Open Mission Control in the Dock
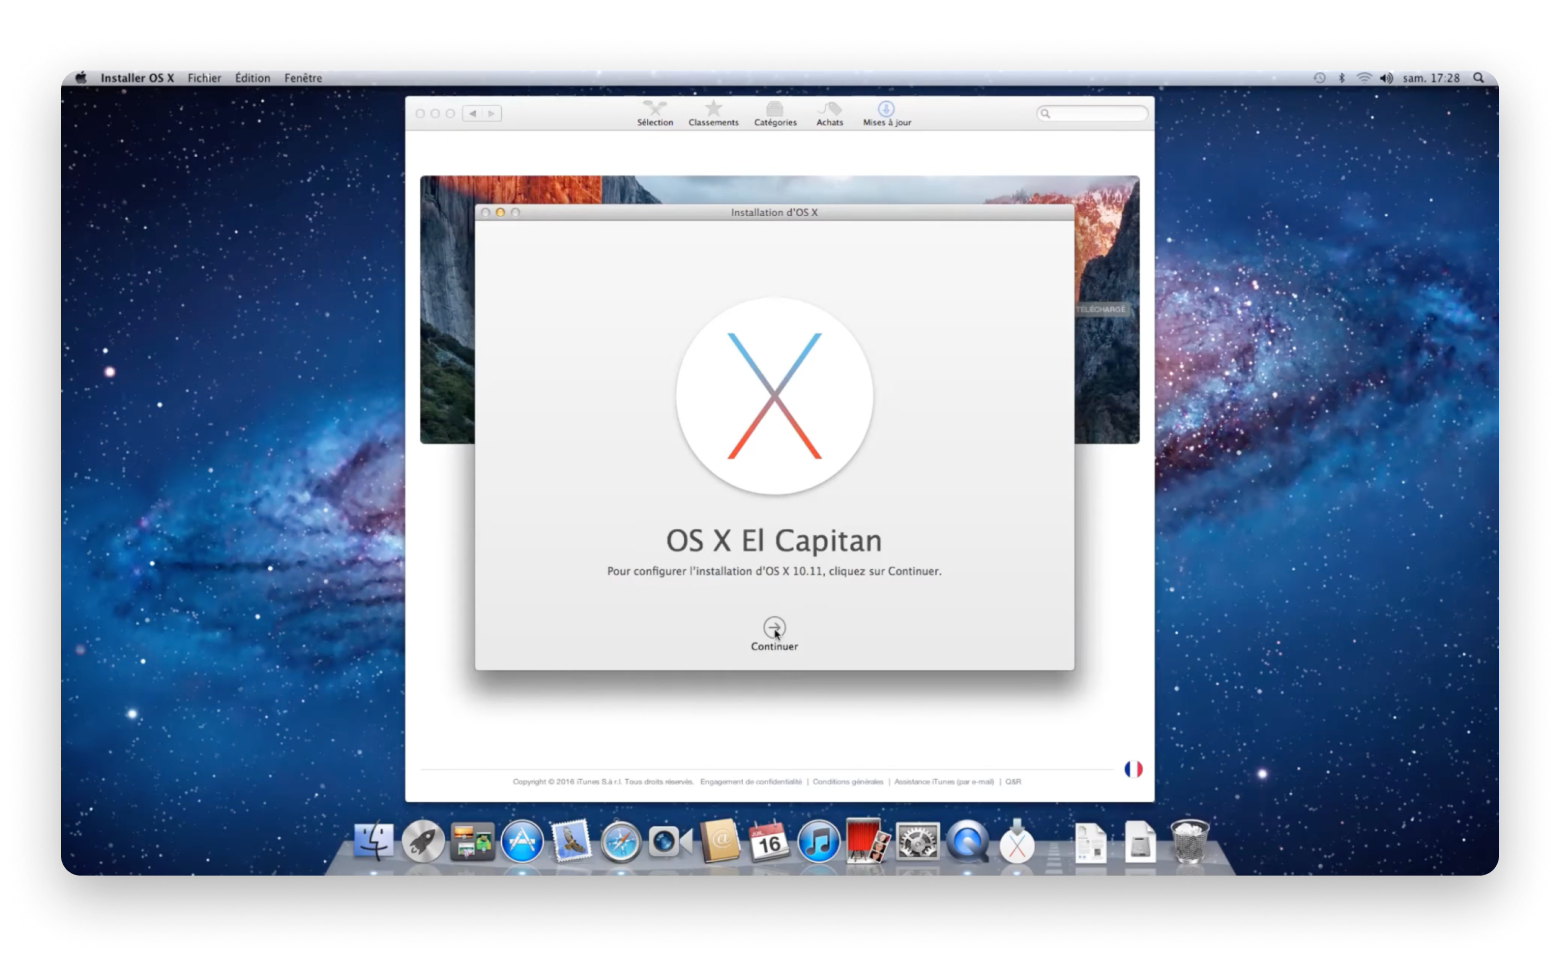Viewport: 1560px width, 966px height. (x=472, y=841)
